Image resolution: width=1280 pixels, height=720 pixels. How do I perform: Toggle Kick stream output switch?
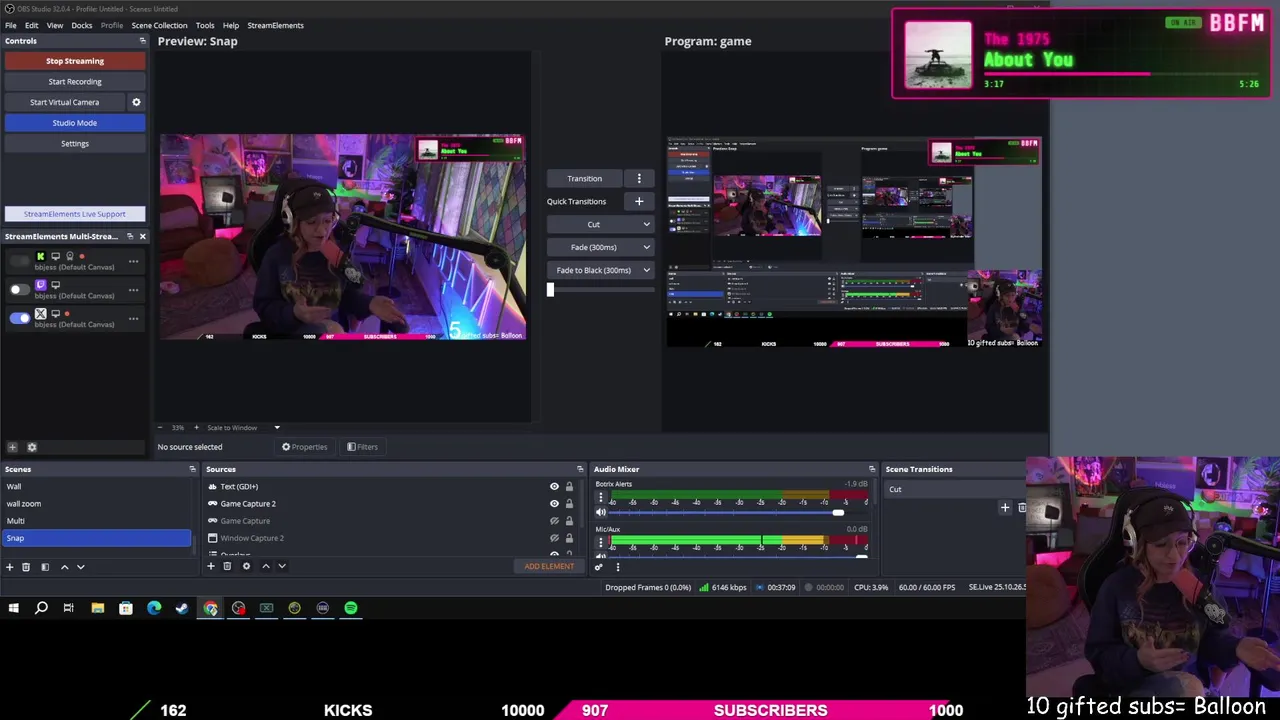(x=19, y=261)
